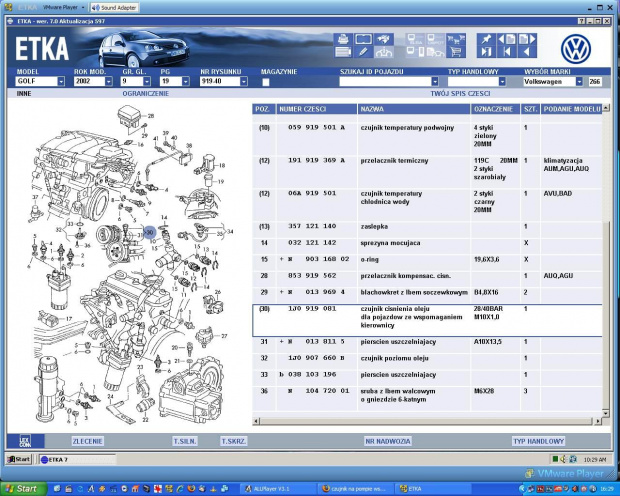Click the T.SILN. button

(x=185, y=441)
